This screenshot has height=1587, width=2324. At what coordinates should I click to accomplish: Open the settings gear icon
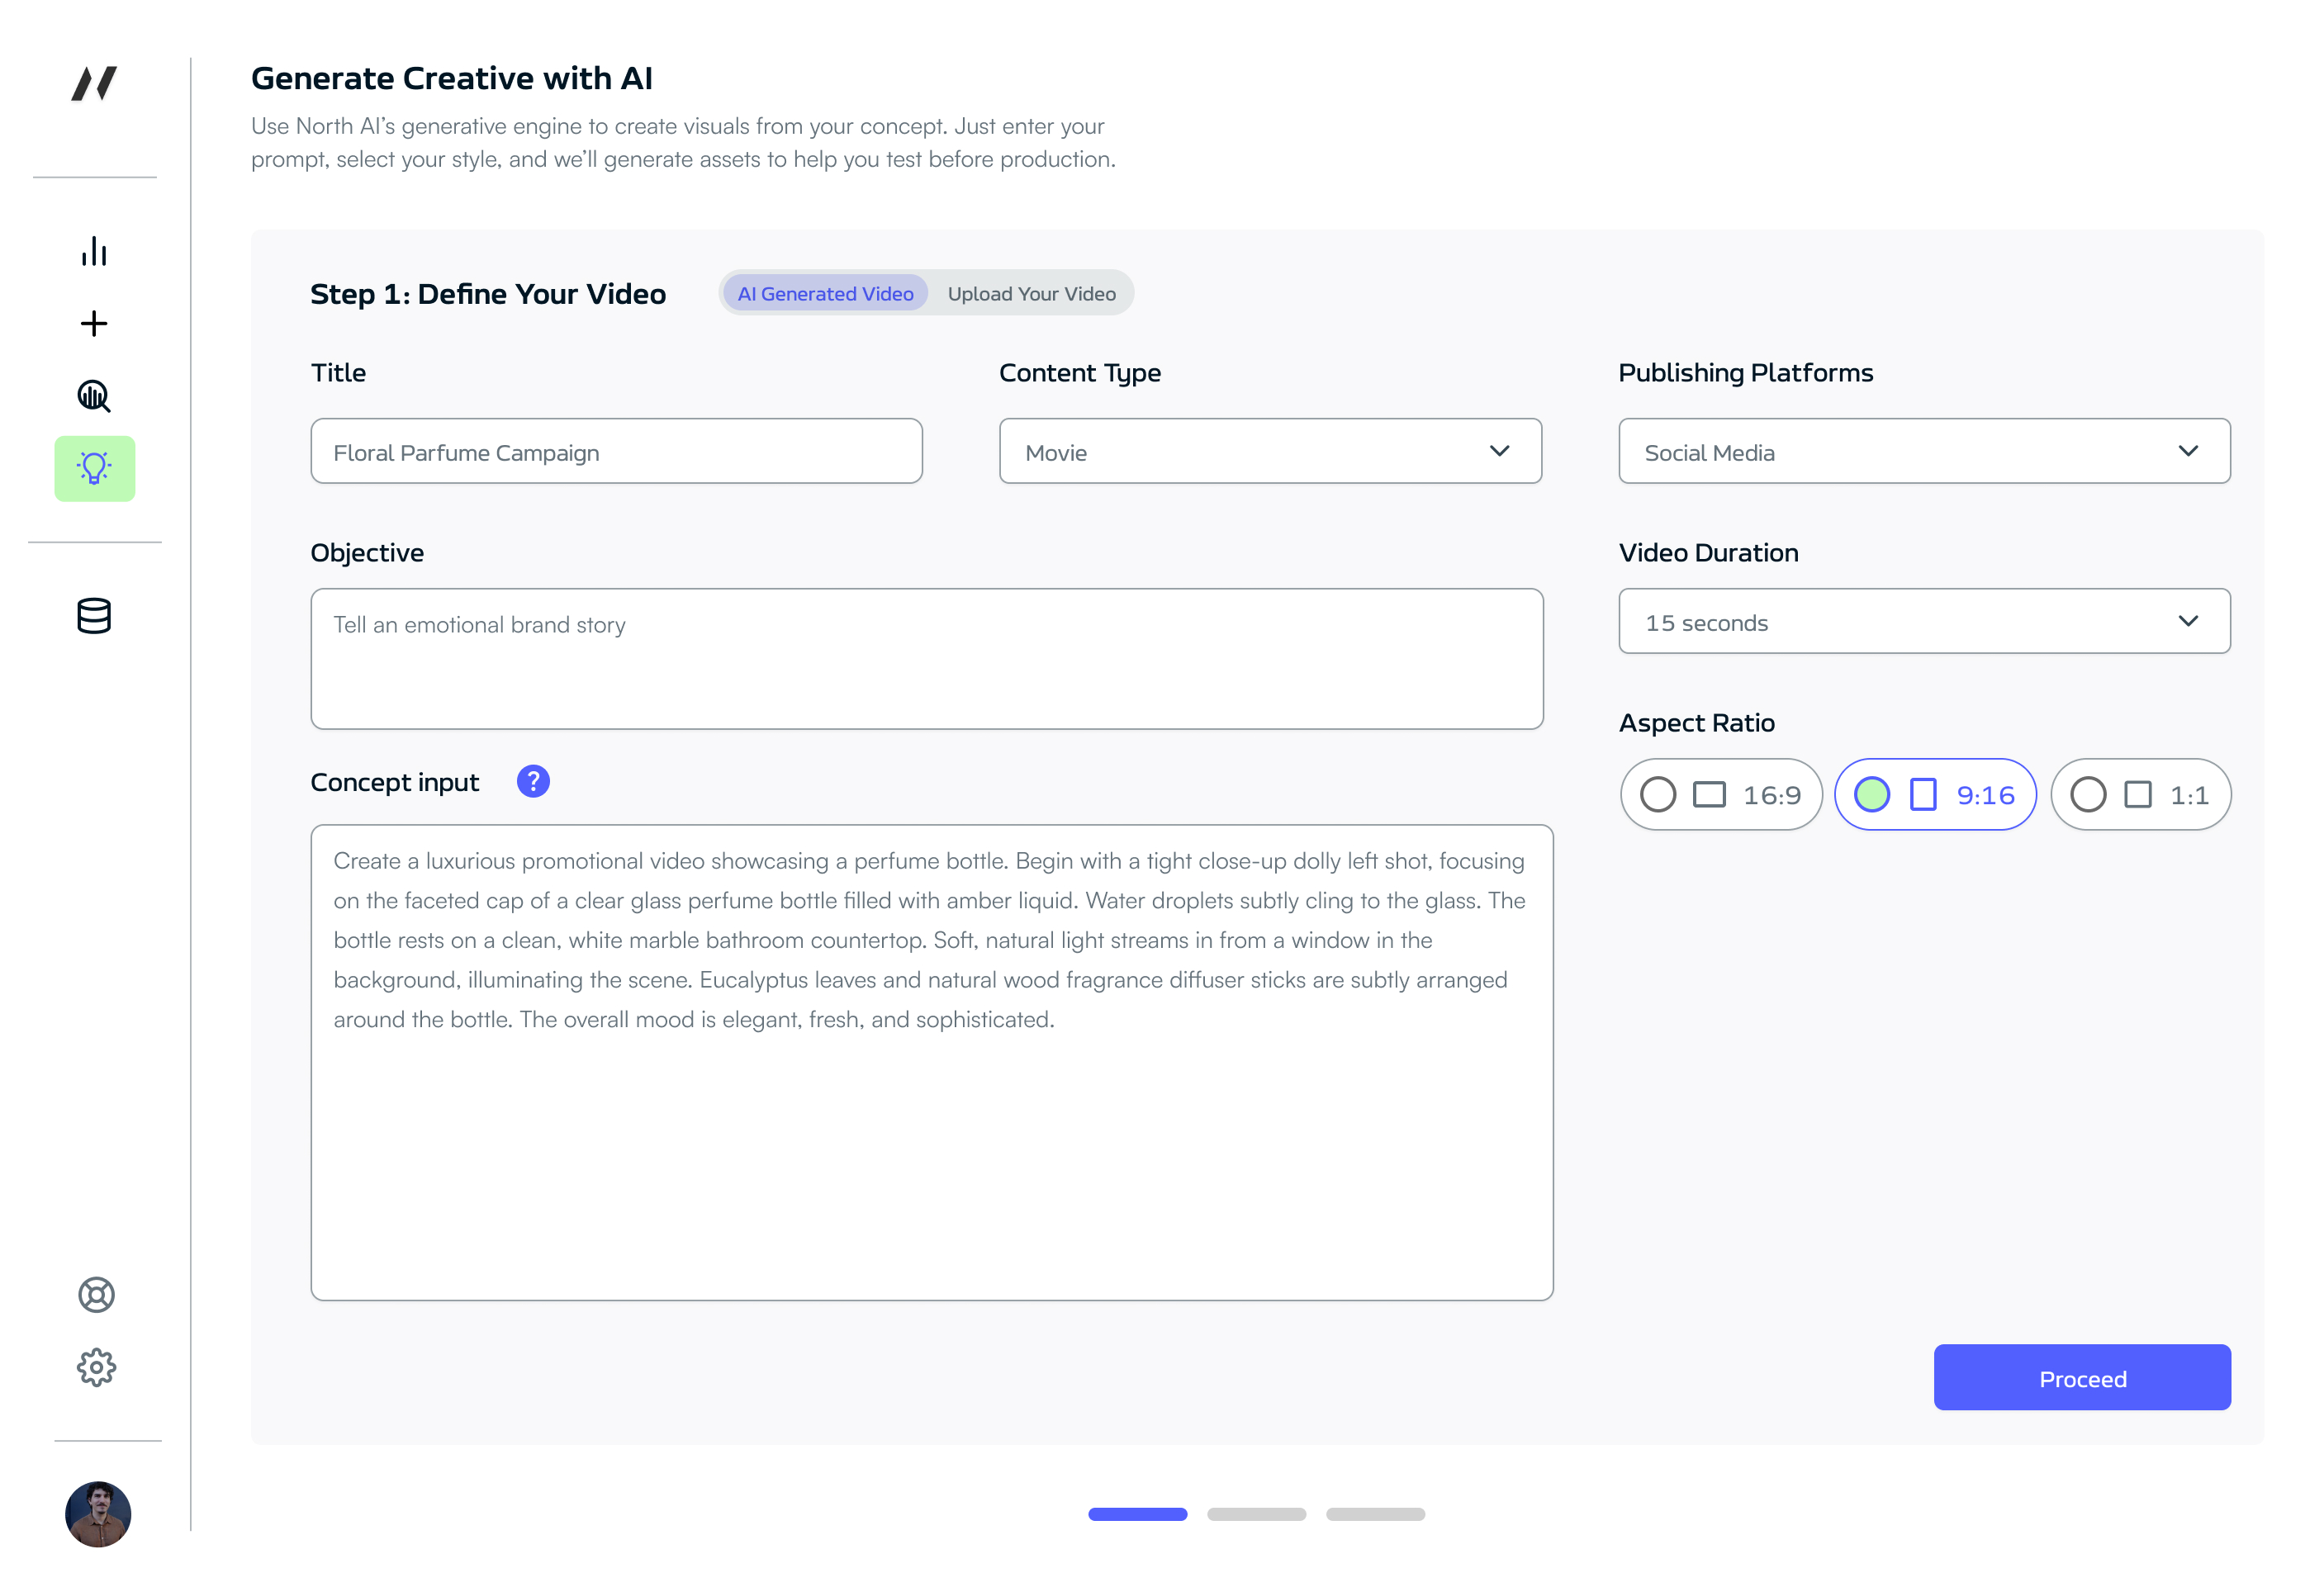pyautogui.click(x=96, y=1367)
